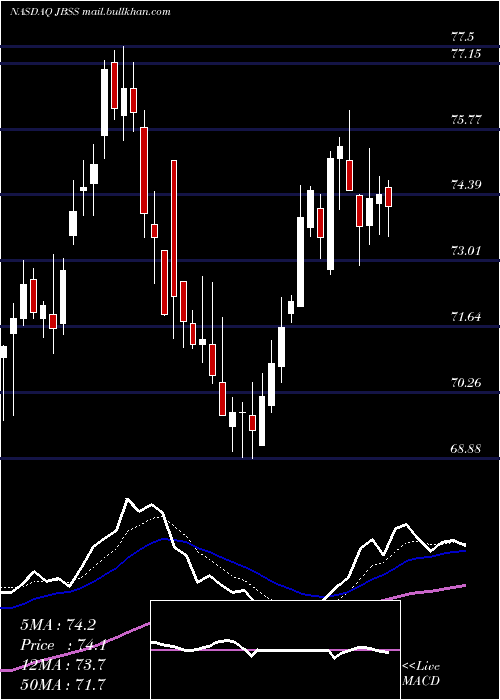
Task: Click the Price : 74.1 readout
Action: pyautogui.click(x=63, y=645)
